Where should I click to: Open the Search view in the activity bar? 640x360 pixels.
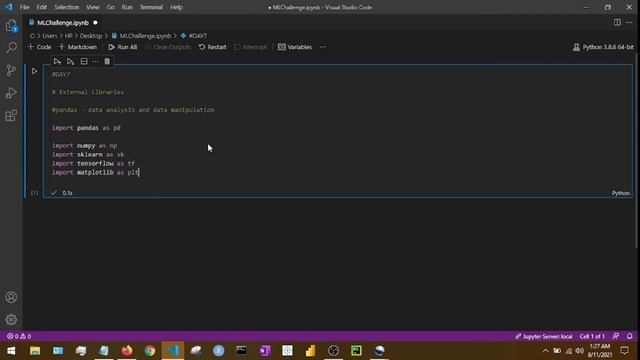tap(11, 48)
